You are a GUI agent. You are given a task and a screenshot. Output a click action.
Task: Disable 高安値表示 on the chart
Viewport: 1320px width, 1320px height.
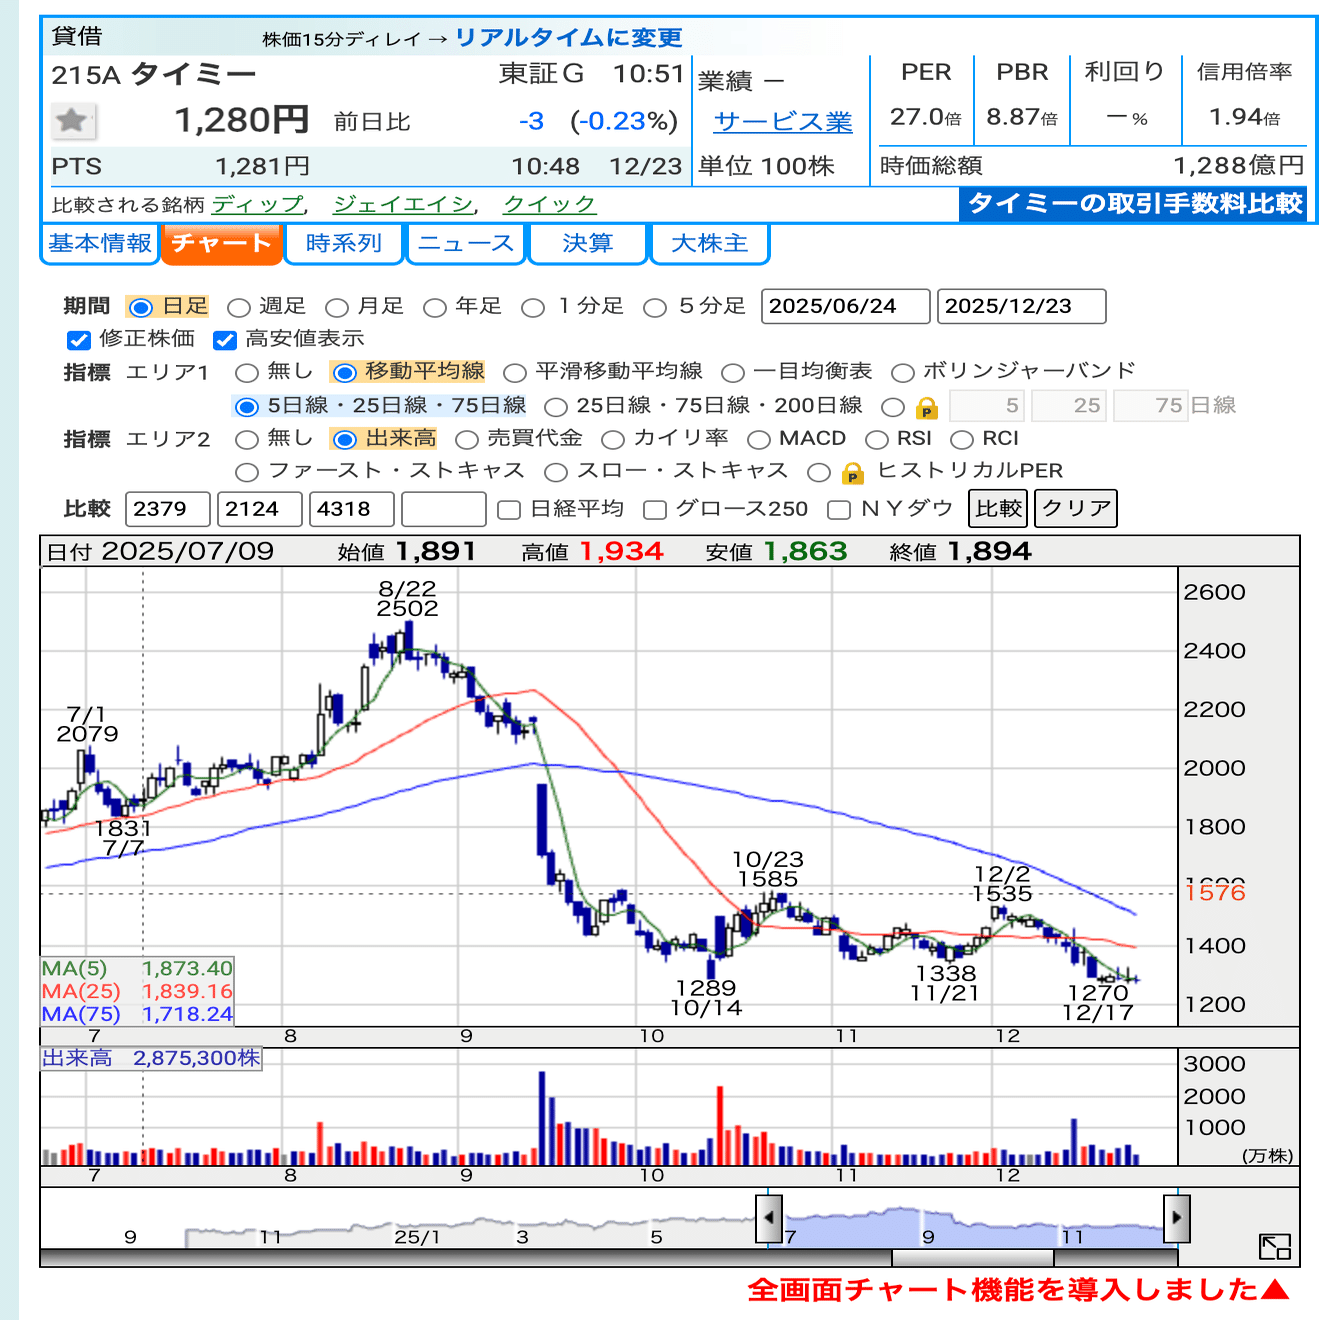(x=224, y=340)
